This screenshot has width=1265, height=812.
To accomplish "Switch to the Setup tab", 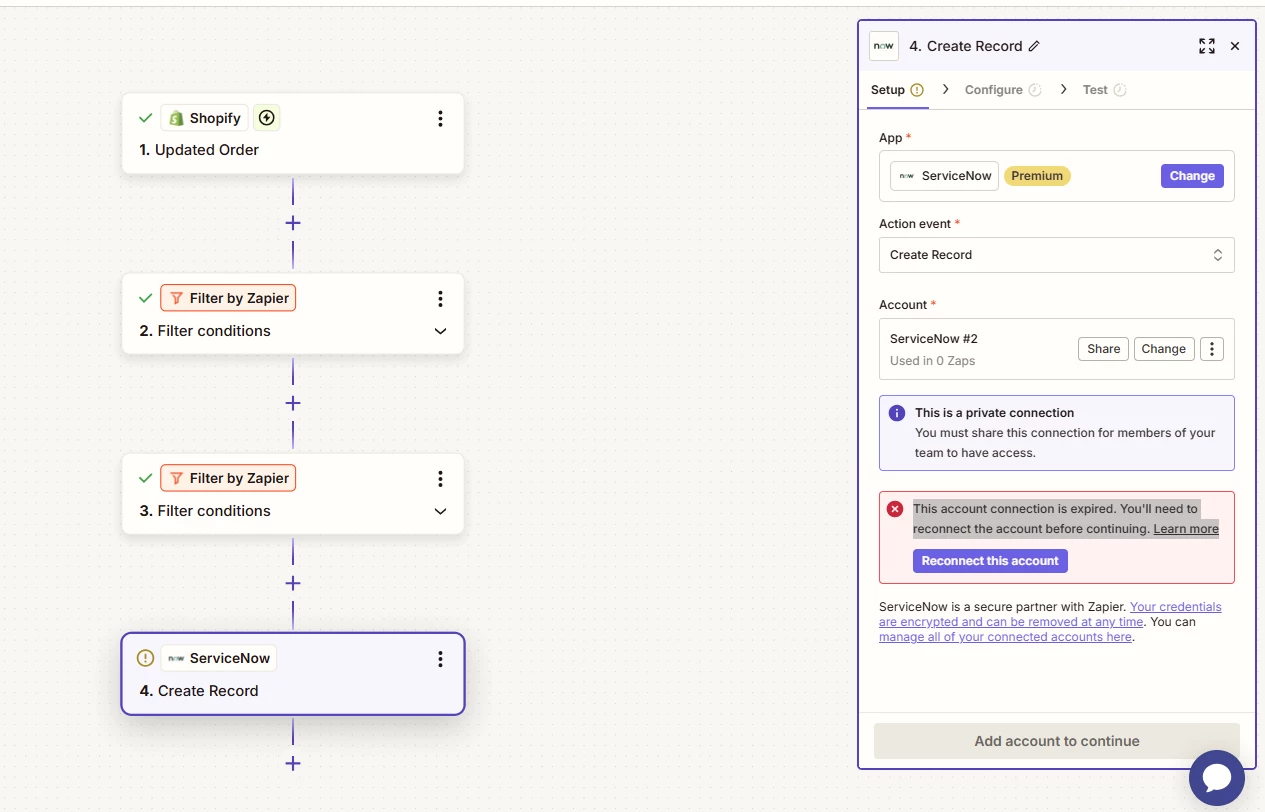I will coord(897,90).
